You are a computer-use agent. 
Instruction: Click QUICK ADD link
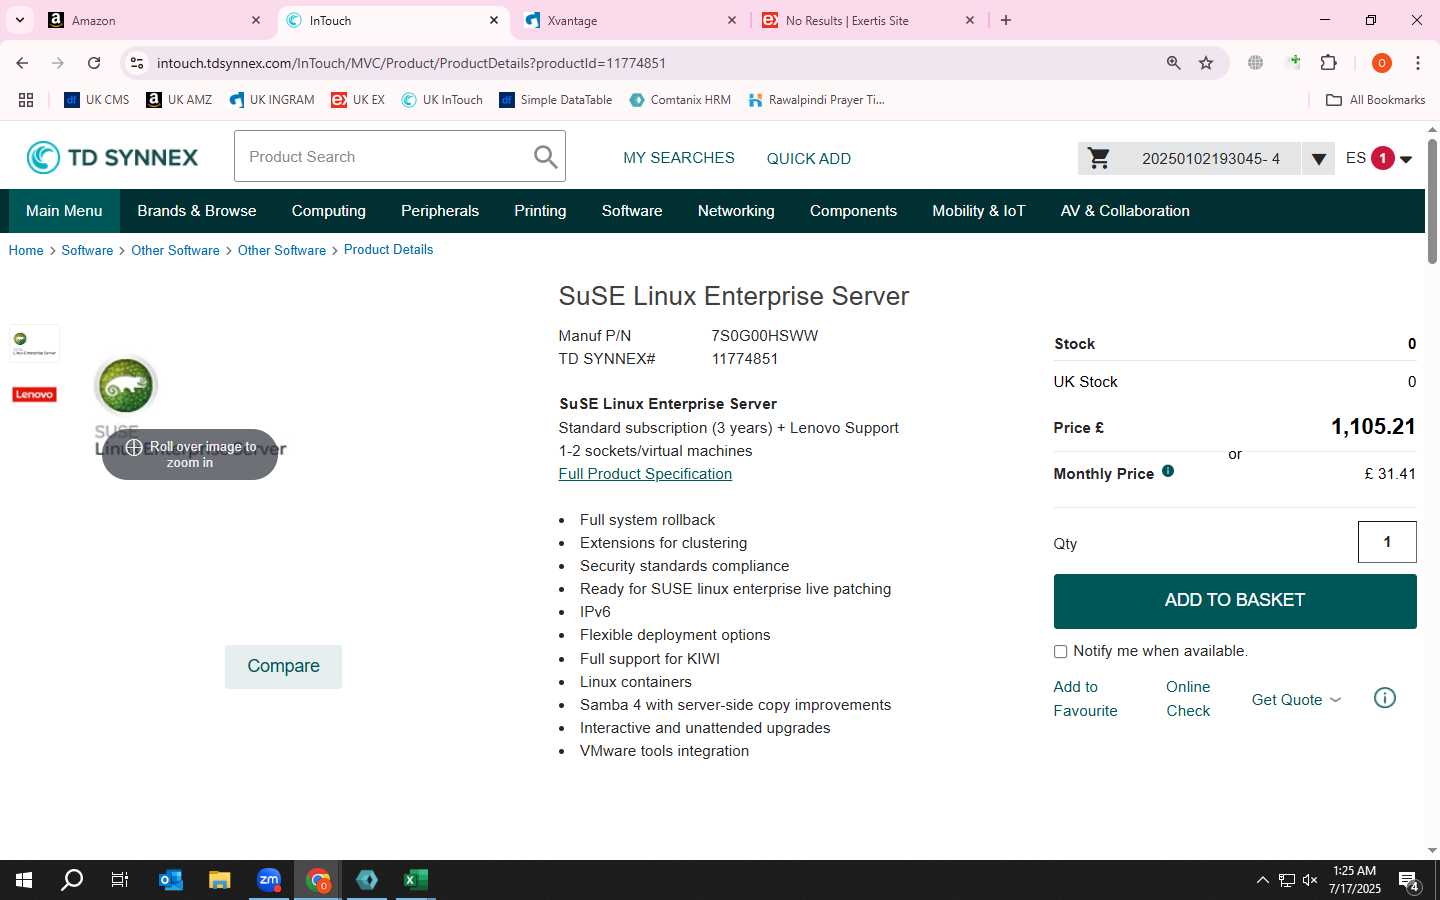coord(809,159)
